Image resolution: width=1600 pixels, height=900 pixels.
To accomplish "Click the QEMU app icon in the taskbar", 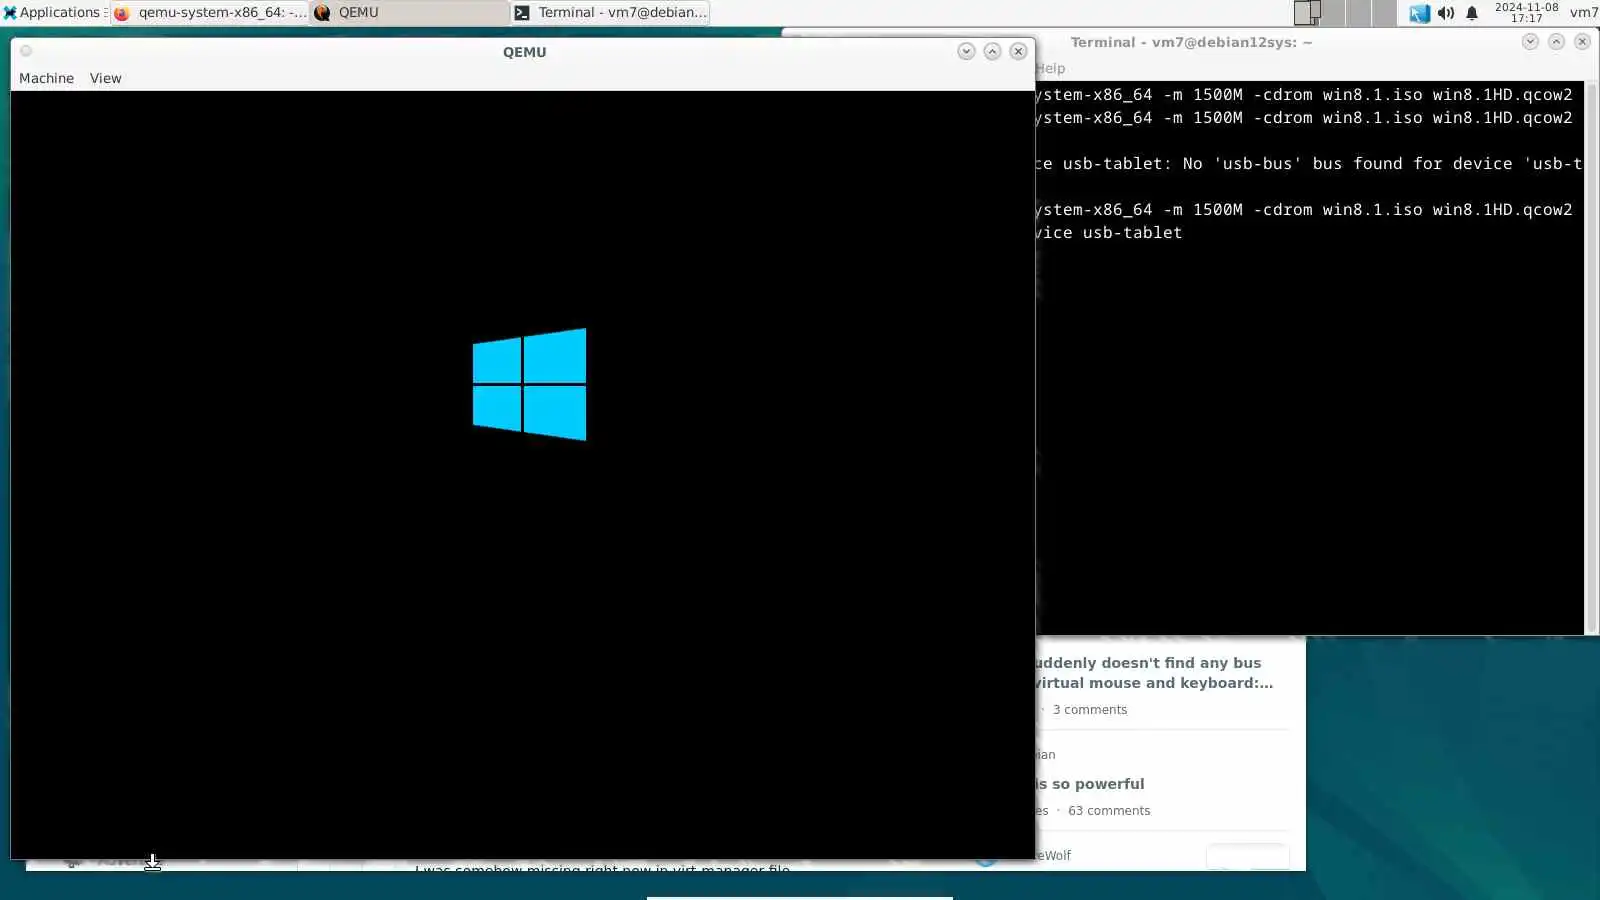I will tap(322, 13).
